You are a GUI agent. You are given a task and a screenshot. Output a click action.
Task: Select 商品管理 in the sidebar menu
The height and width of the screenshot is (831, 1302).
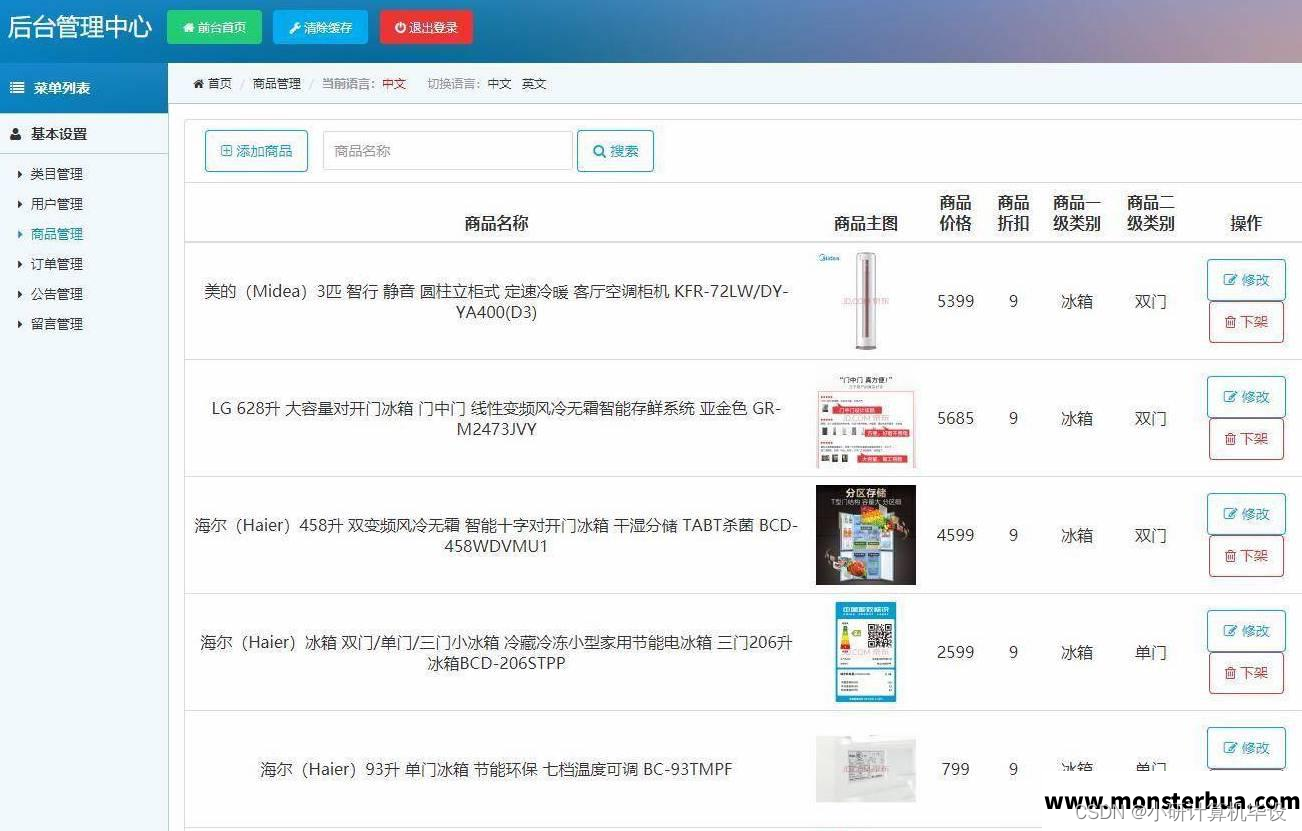pyautogui.click(x=56, y=233)
